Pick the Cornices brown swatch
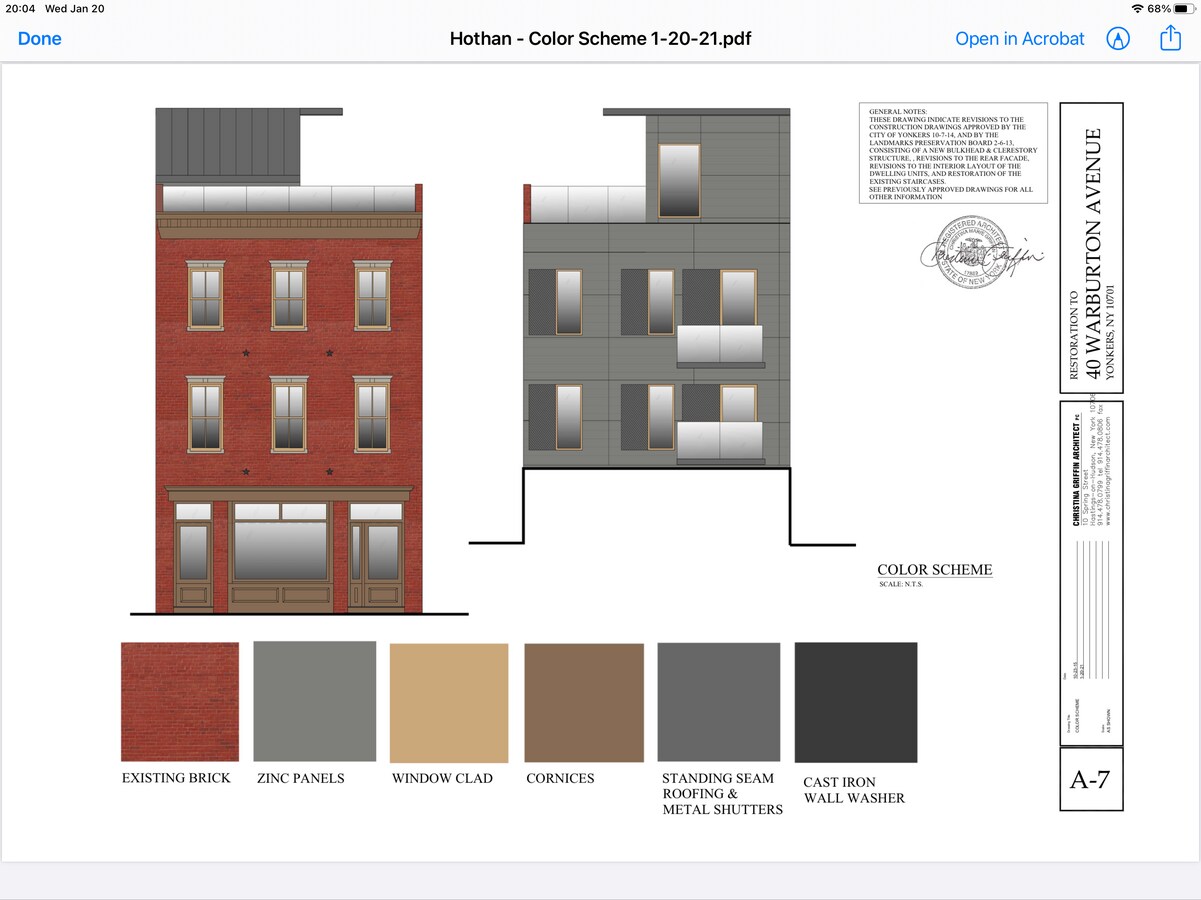Screen dimensions: 1201x900 pos(584,703)
